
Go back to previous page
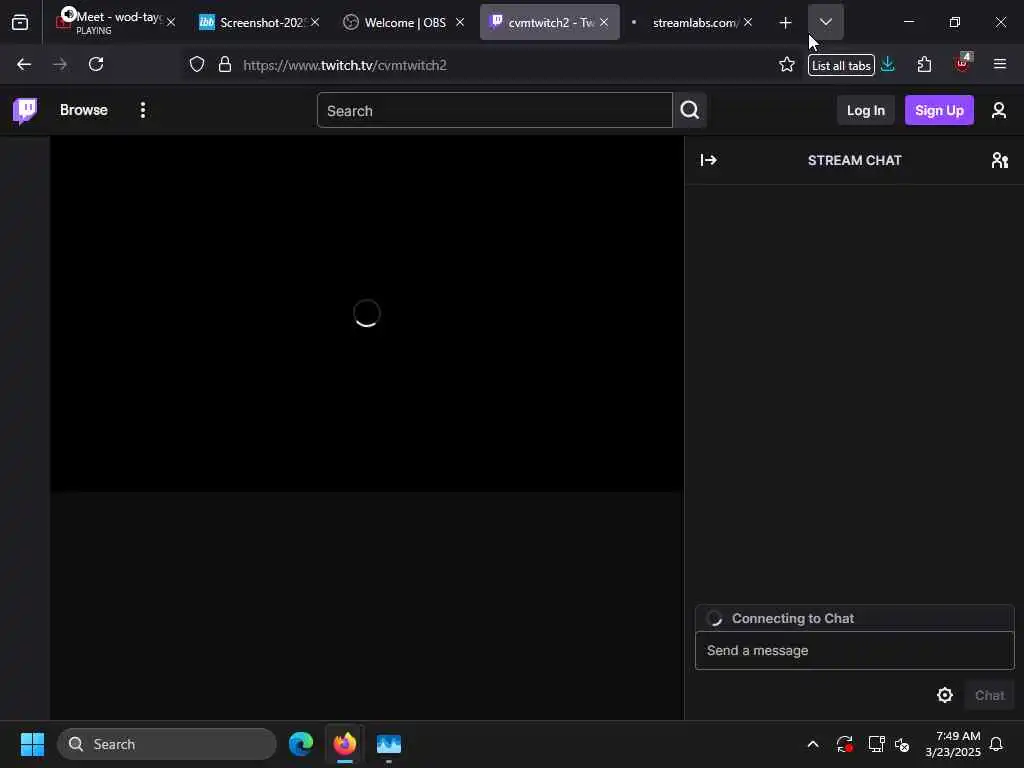coord(24,65)
